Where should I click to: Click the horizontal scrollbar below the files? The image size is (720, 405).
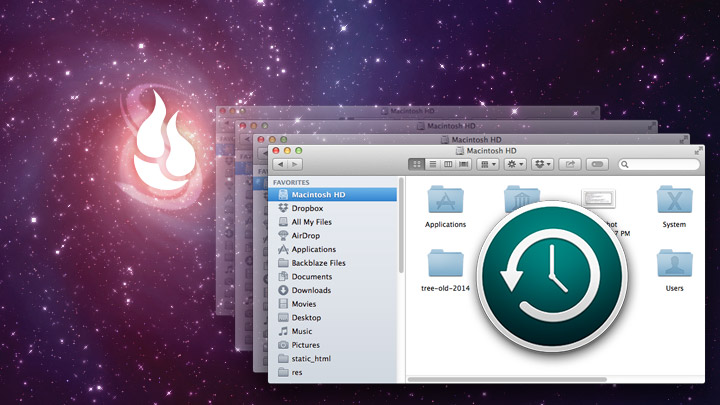coord(507,380)
